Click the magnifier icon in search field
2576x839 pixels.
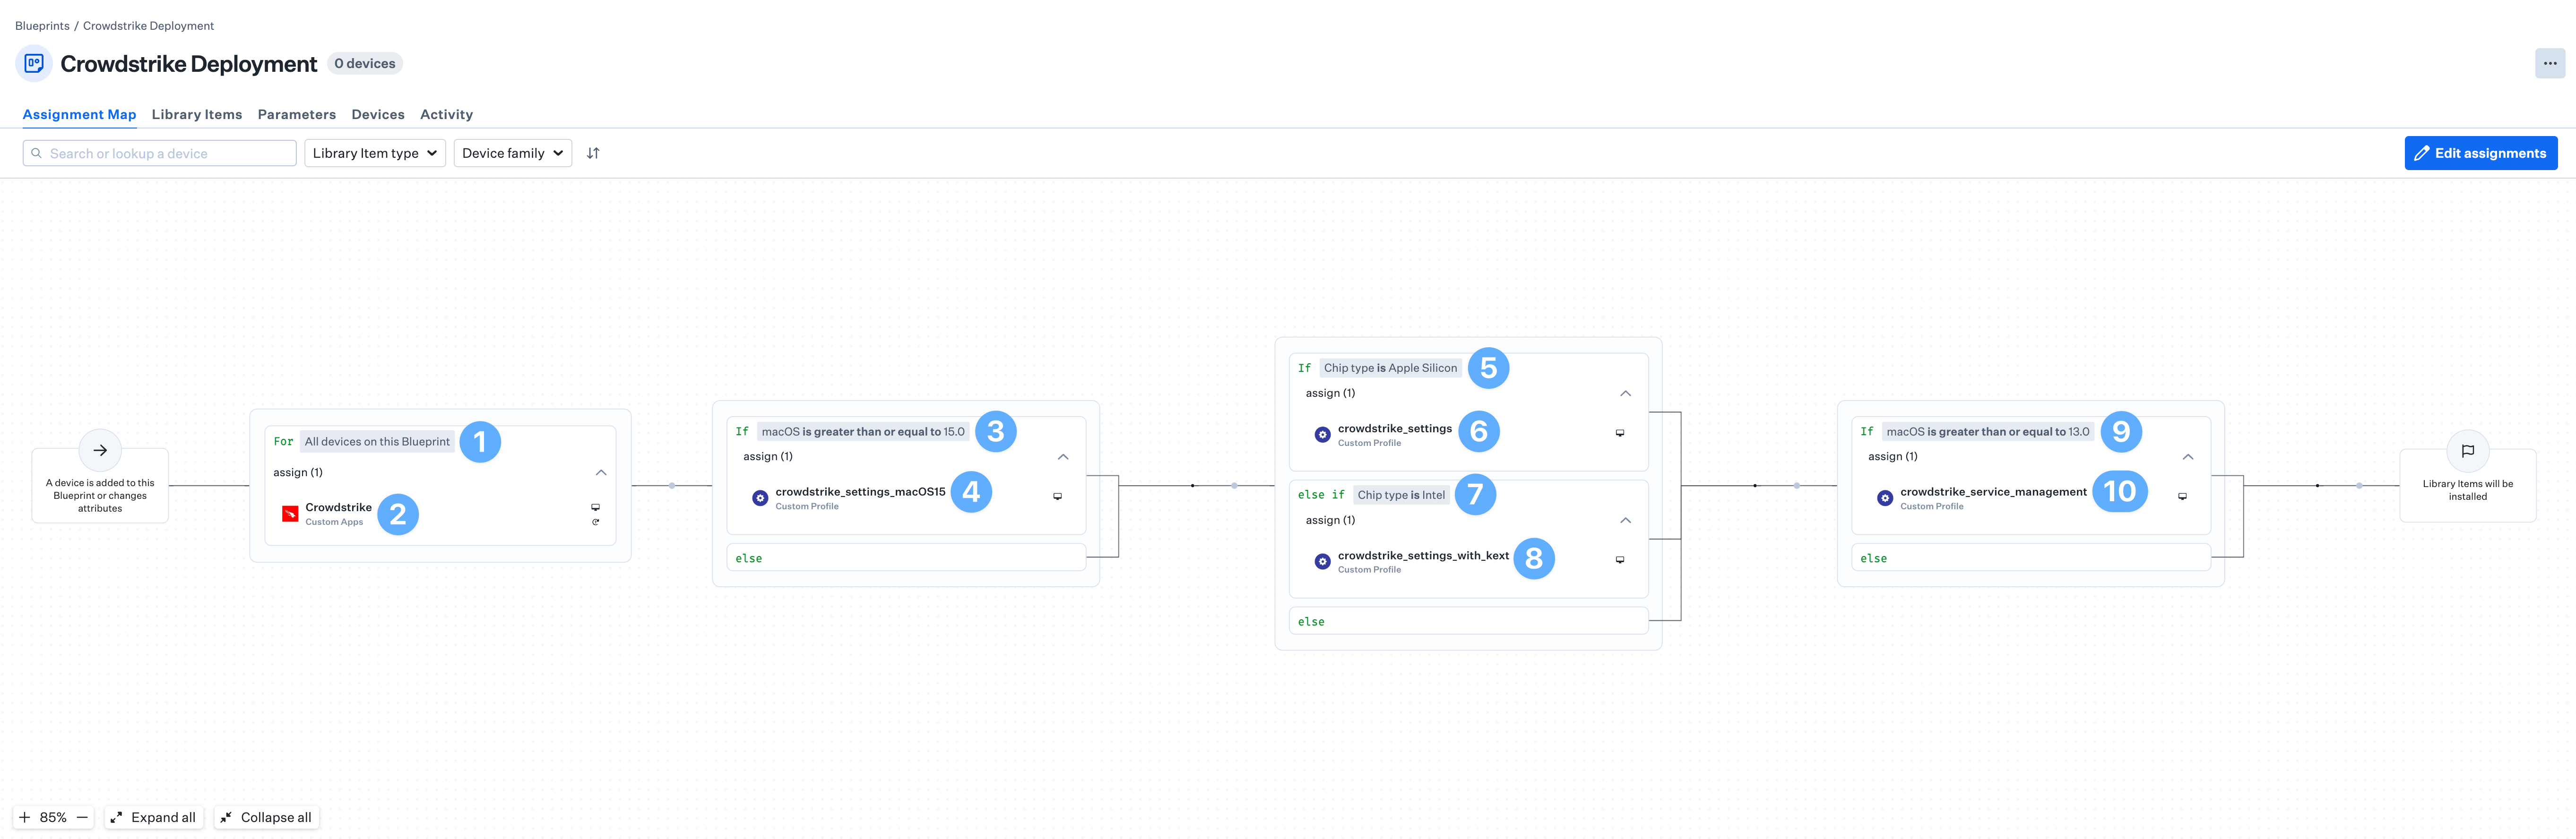(x=37, y=153)
